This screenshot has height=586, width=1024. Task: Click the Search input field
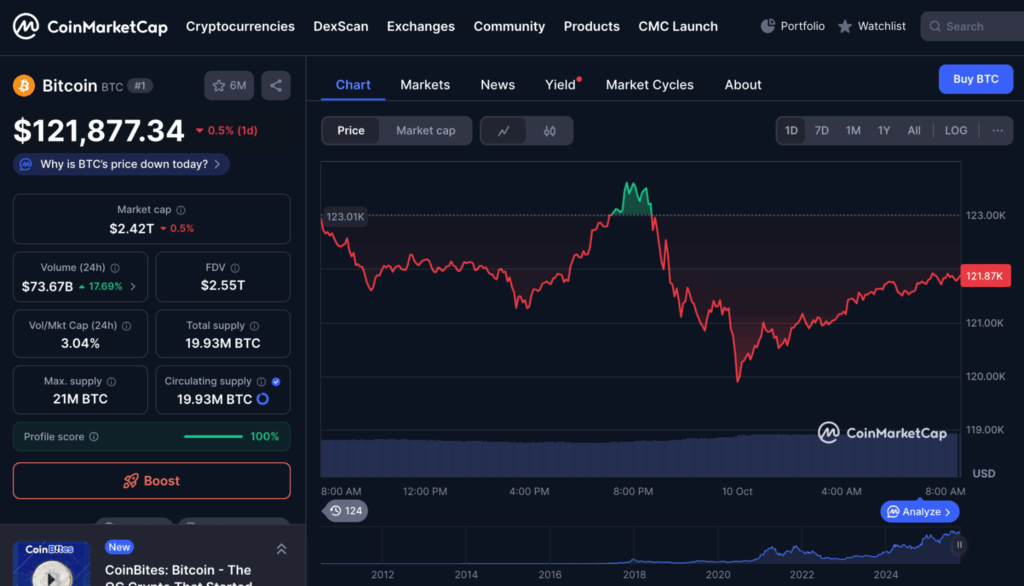(975, 27)
